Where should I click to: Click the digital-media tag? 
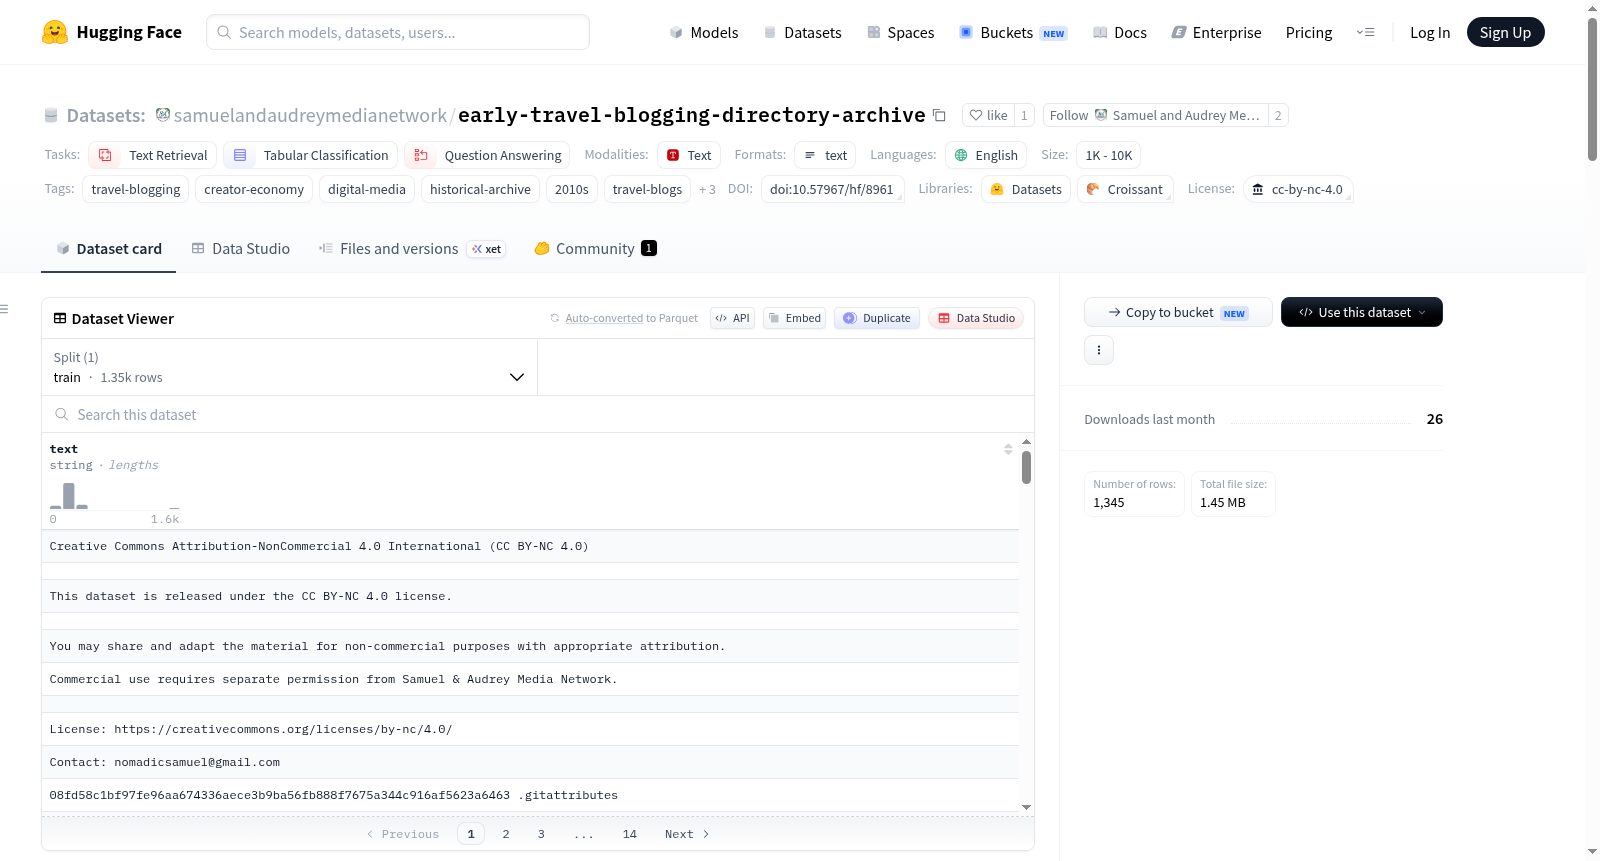pos(367,189)
